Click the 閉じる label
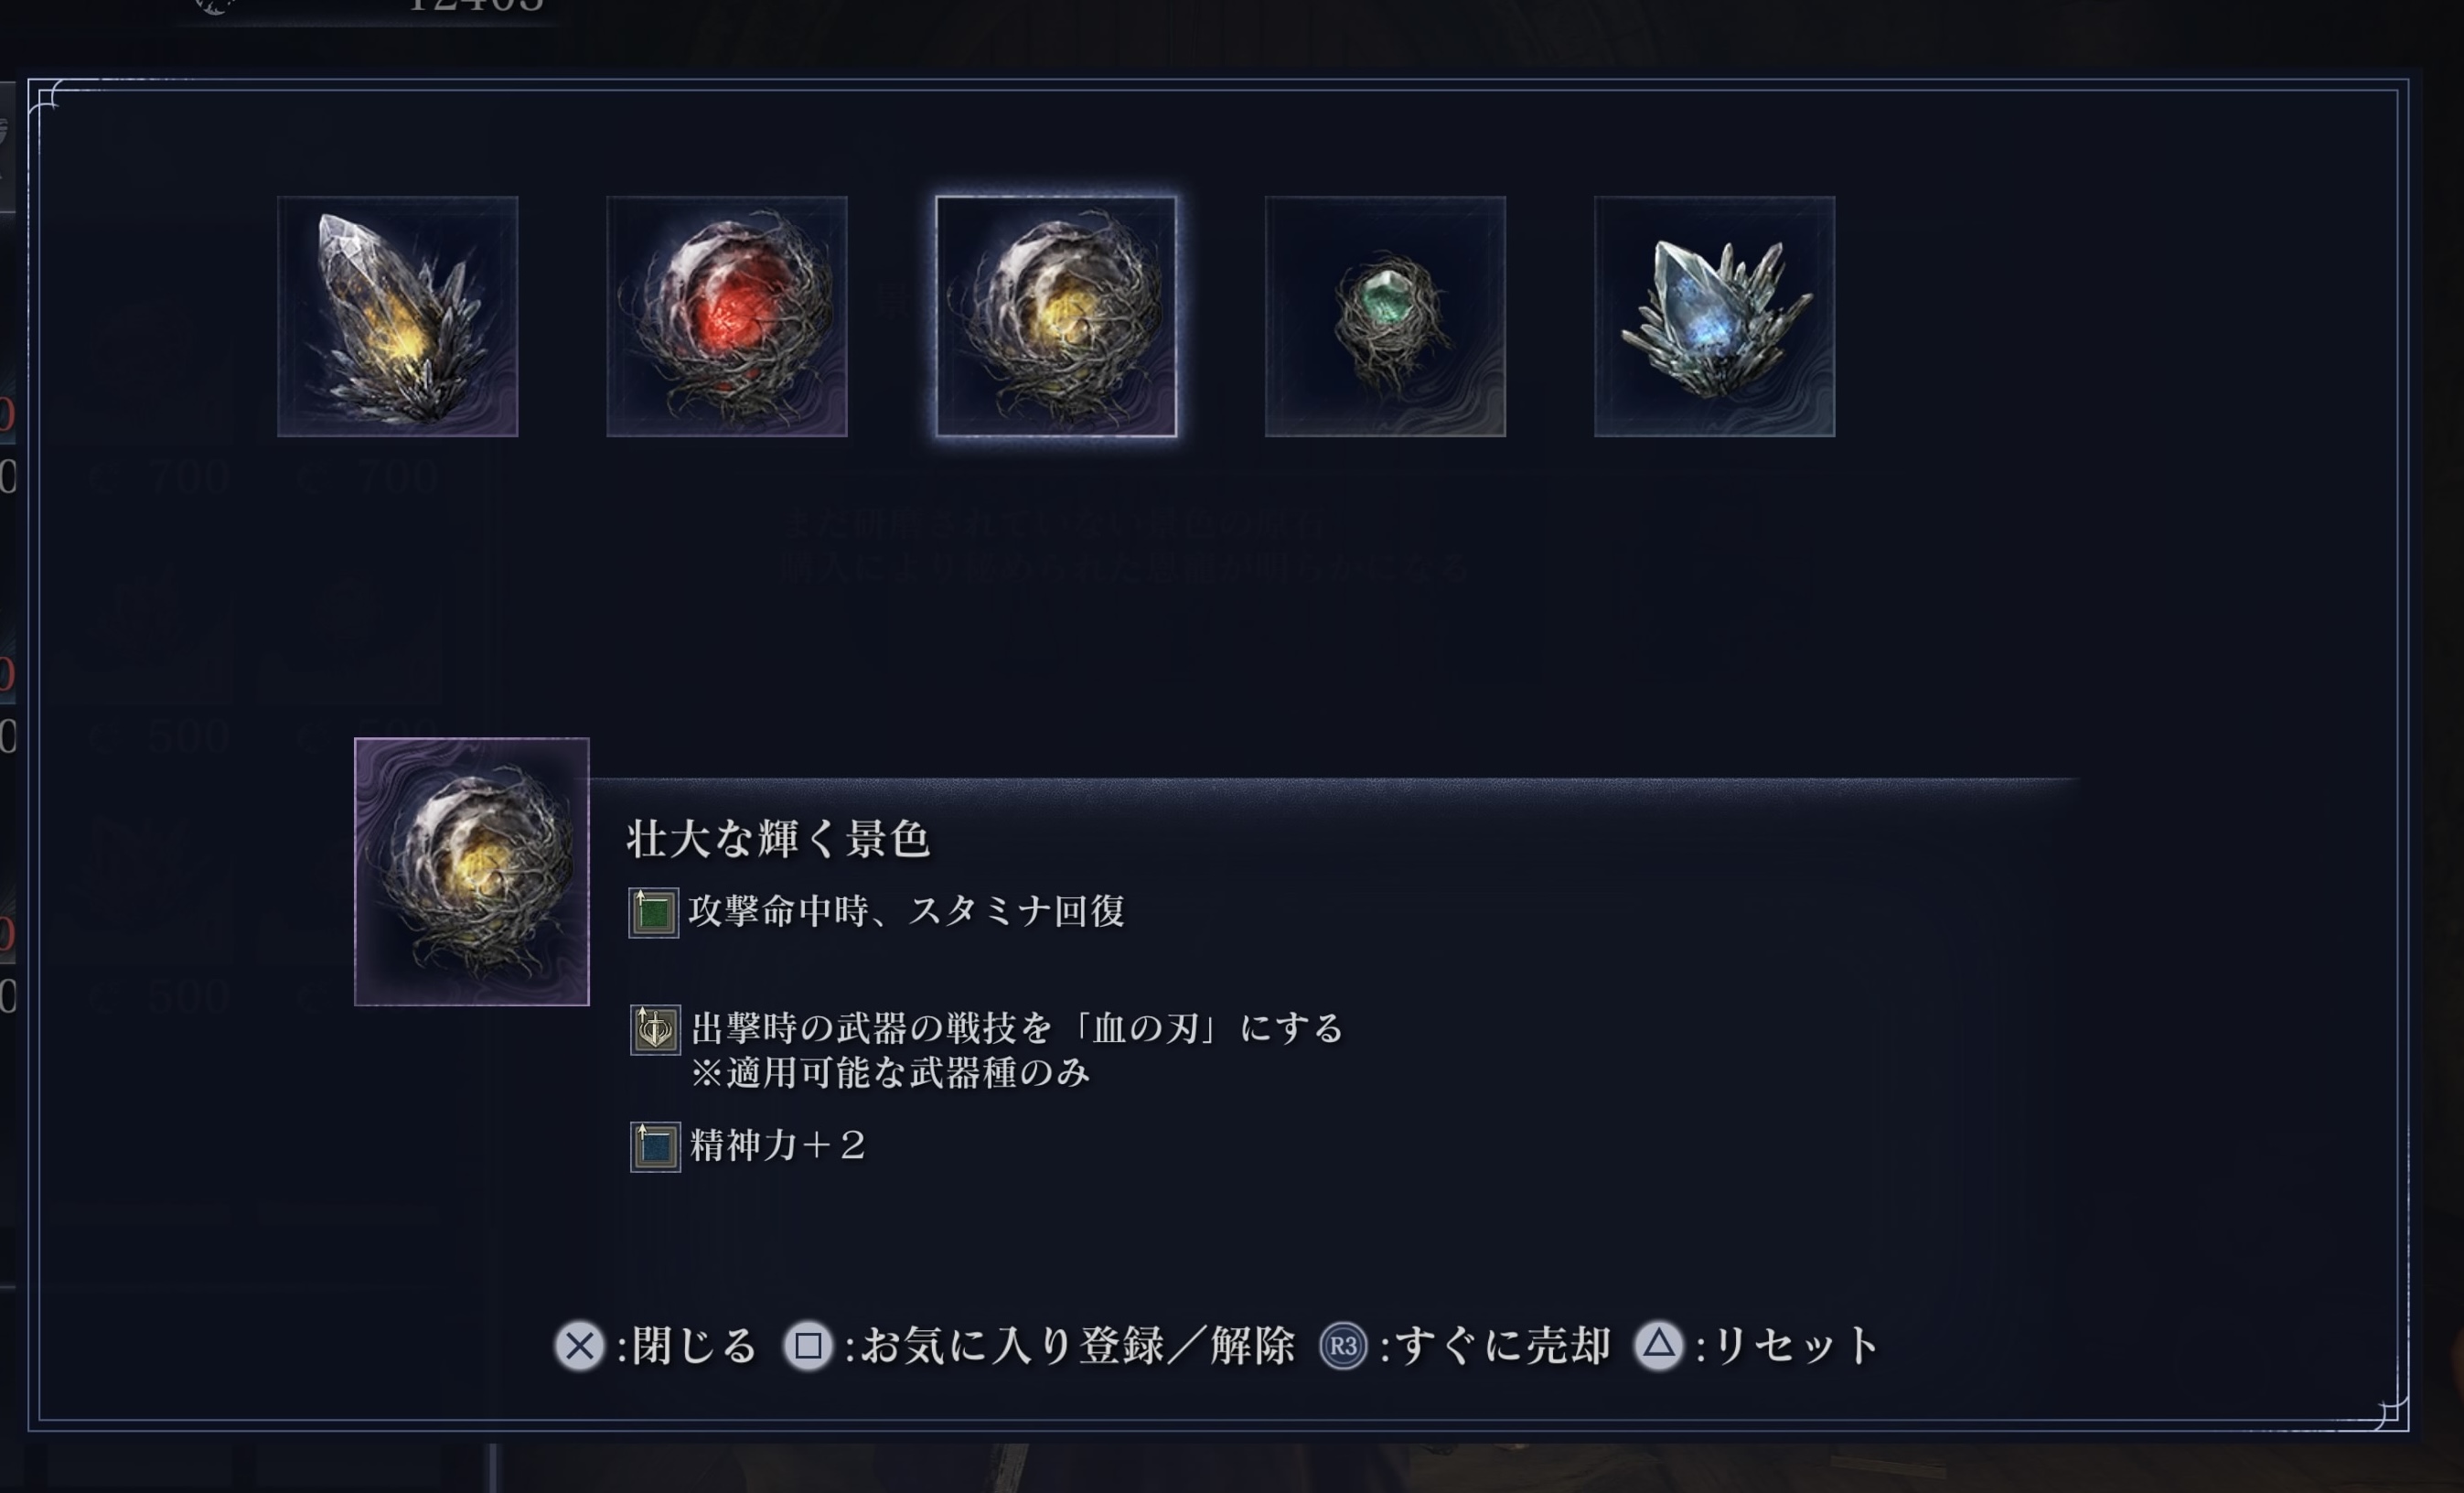The height and width of the screenshot is (1493, 2464). tap(695, 1346)
